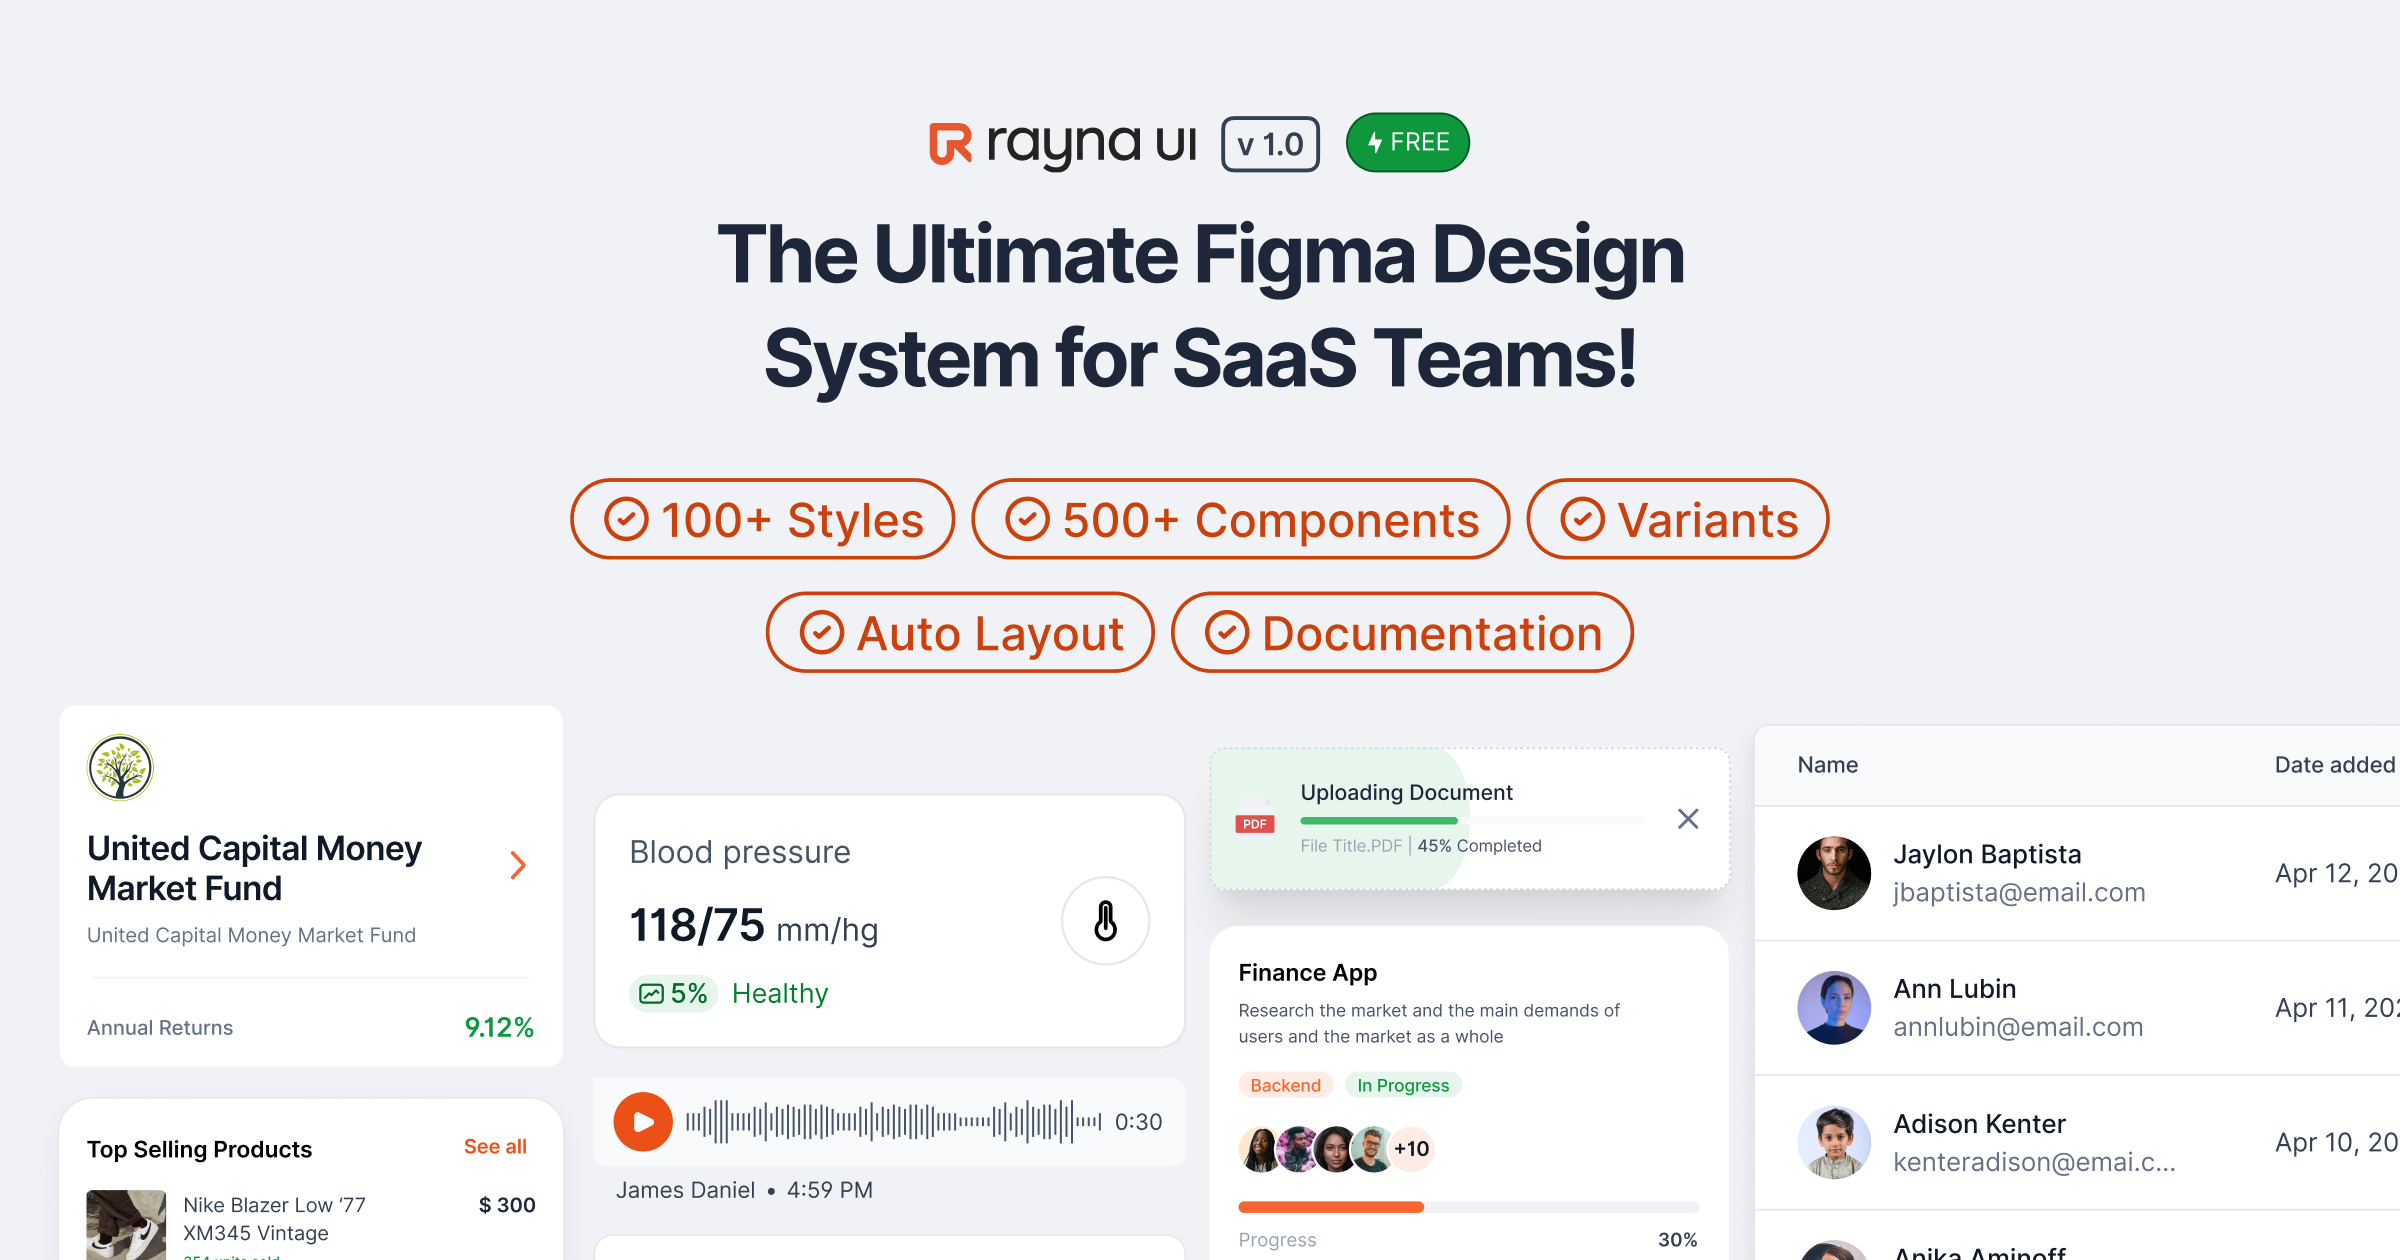2400x1260 pixels.
Task: Click the Annual Returns label
Action: [x=160, y=1028]
